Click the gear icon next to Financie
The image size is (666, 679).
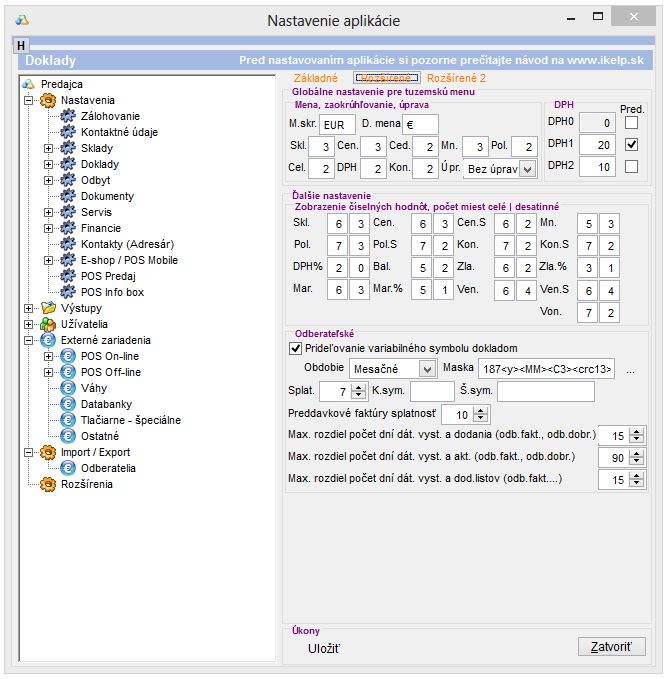pos(68,228)
